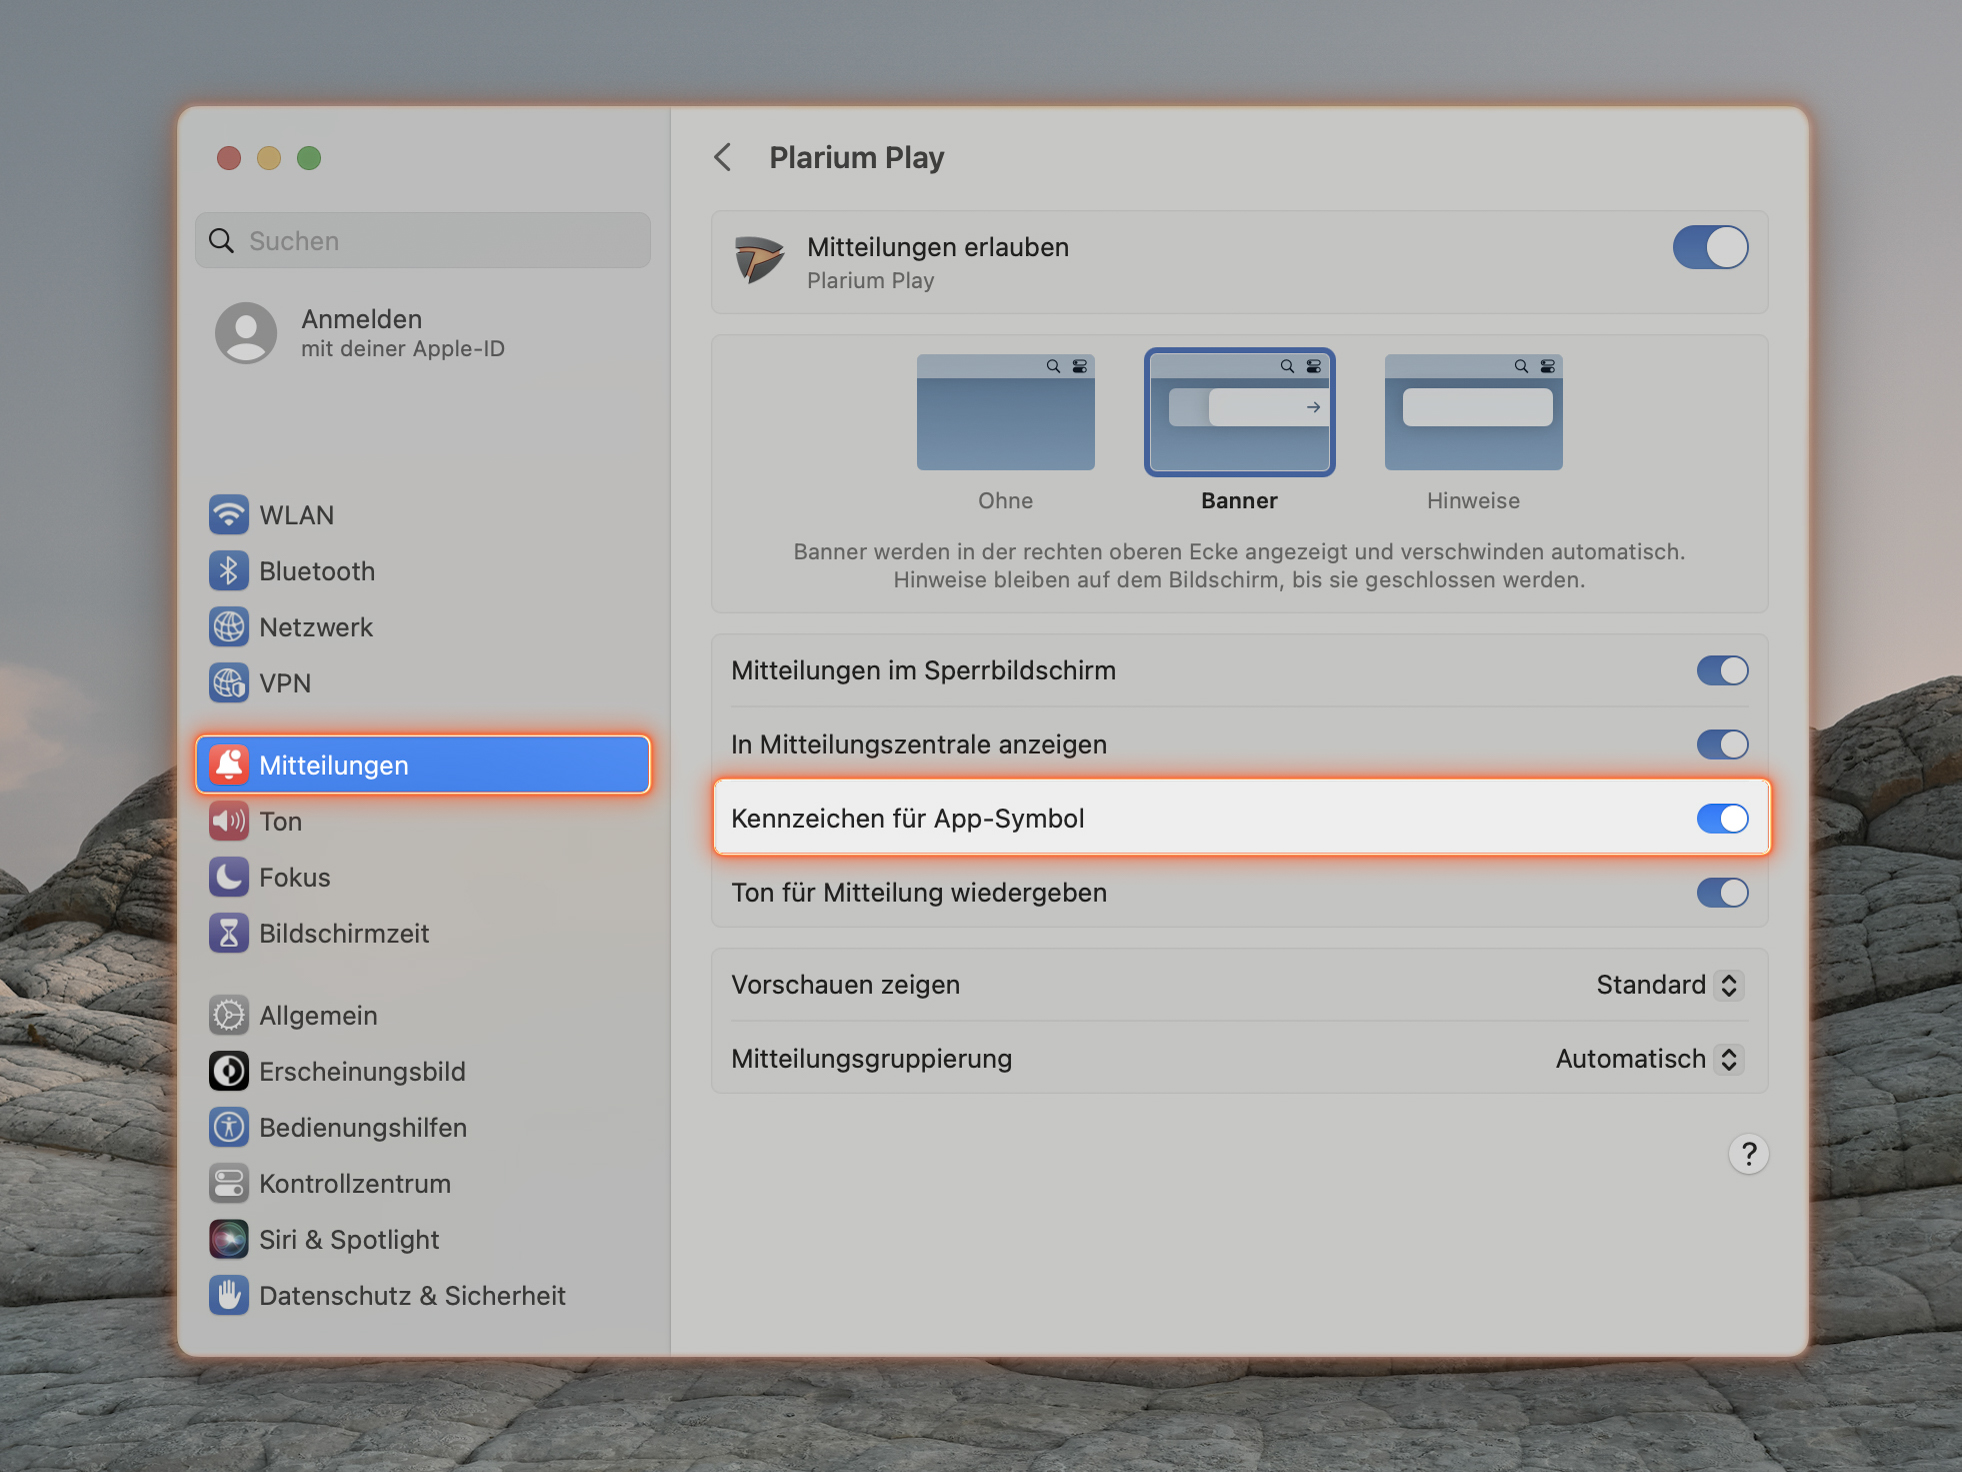Click the WLAN wifi icon in the sidebar
1962x1472 pixels.
(229, 515)
